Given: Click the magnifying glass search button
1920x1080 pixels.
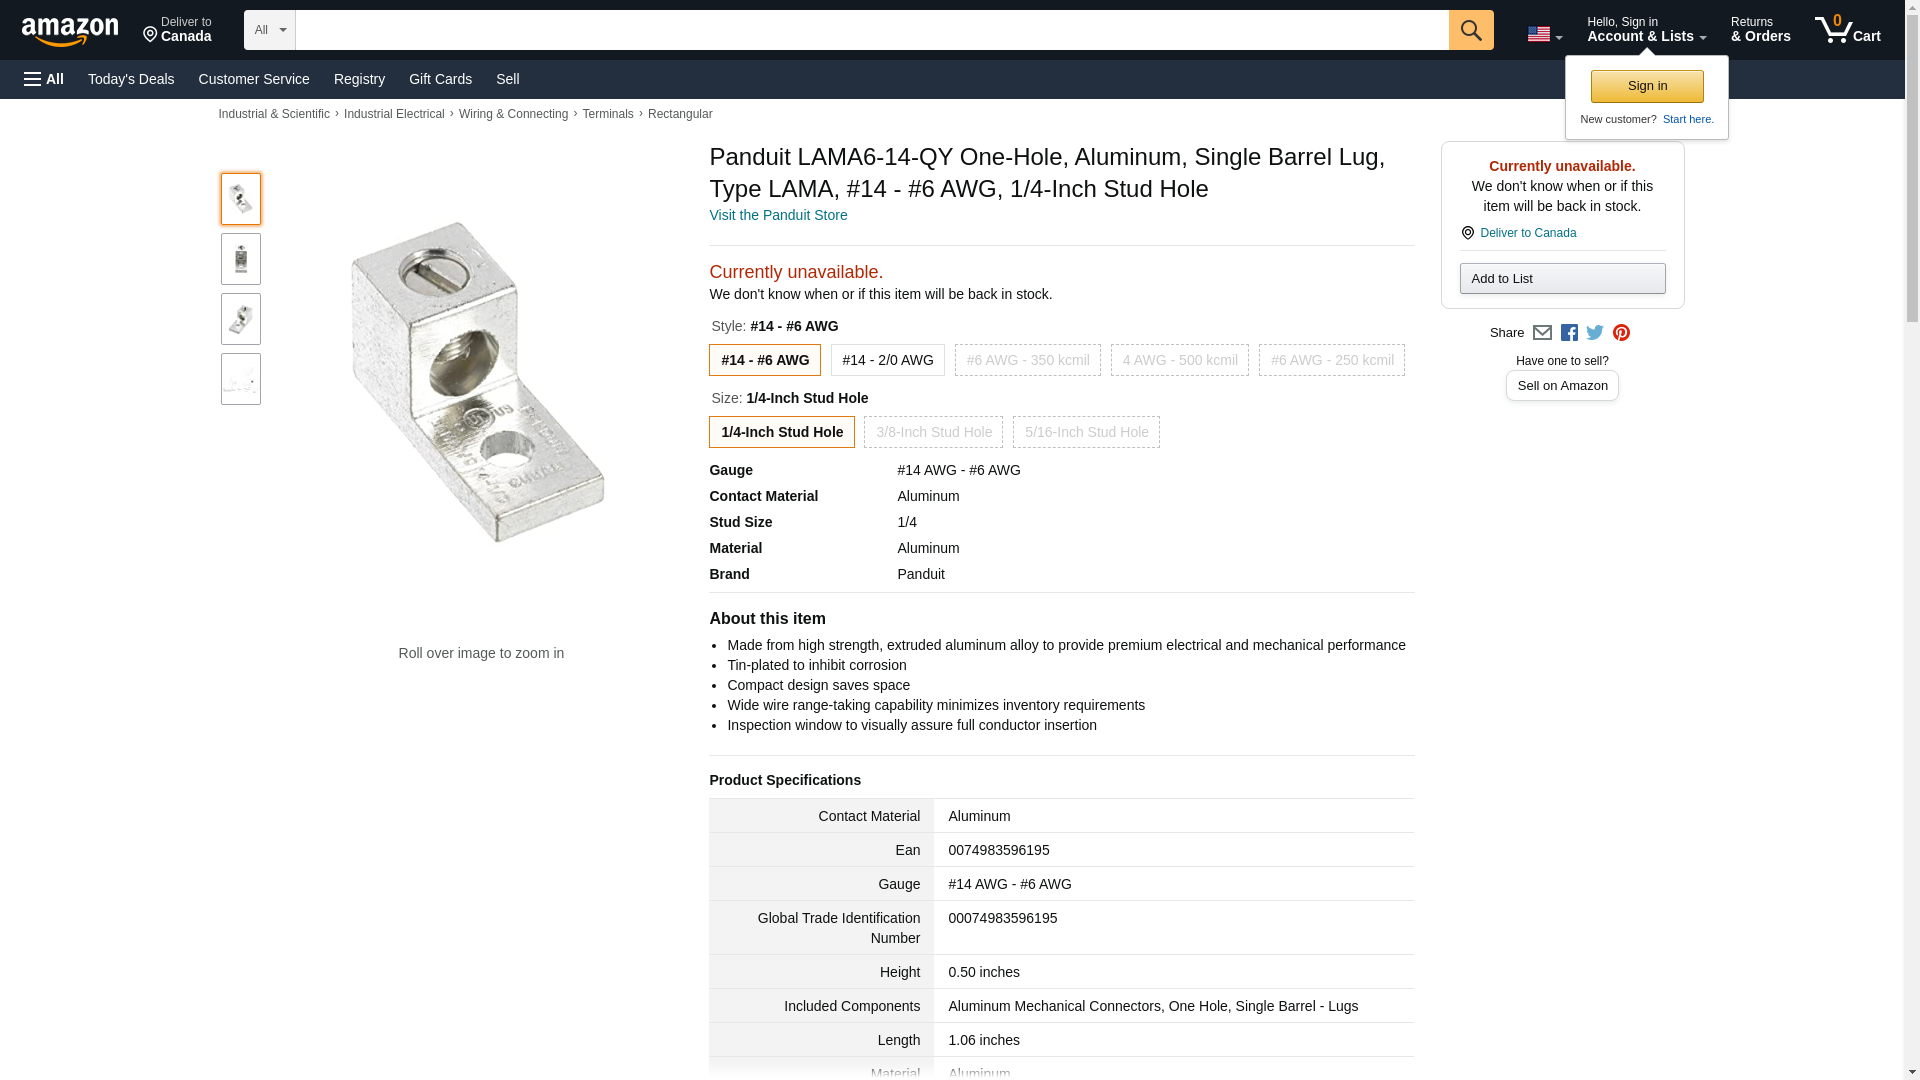Looking at the screenshot, I should click(x=1470, y=30).
